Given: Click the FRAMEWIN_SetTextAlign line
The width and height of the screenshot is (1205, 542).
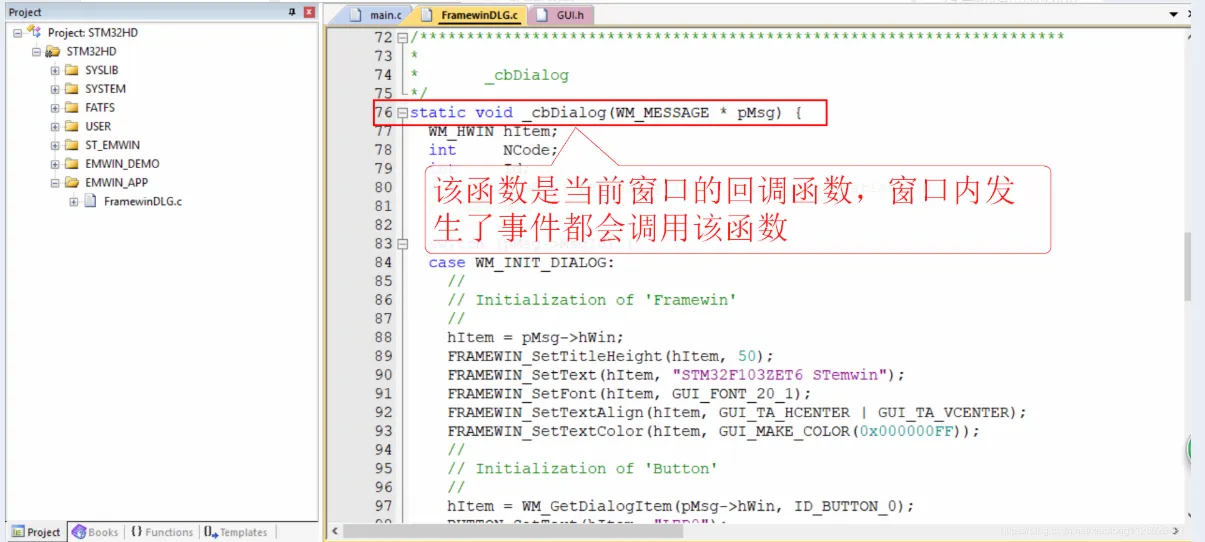Looking at the screenshot, I should [x=737, y=412].
